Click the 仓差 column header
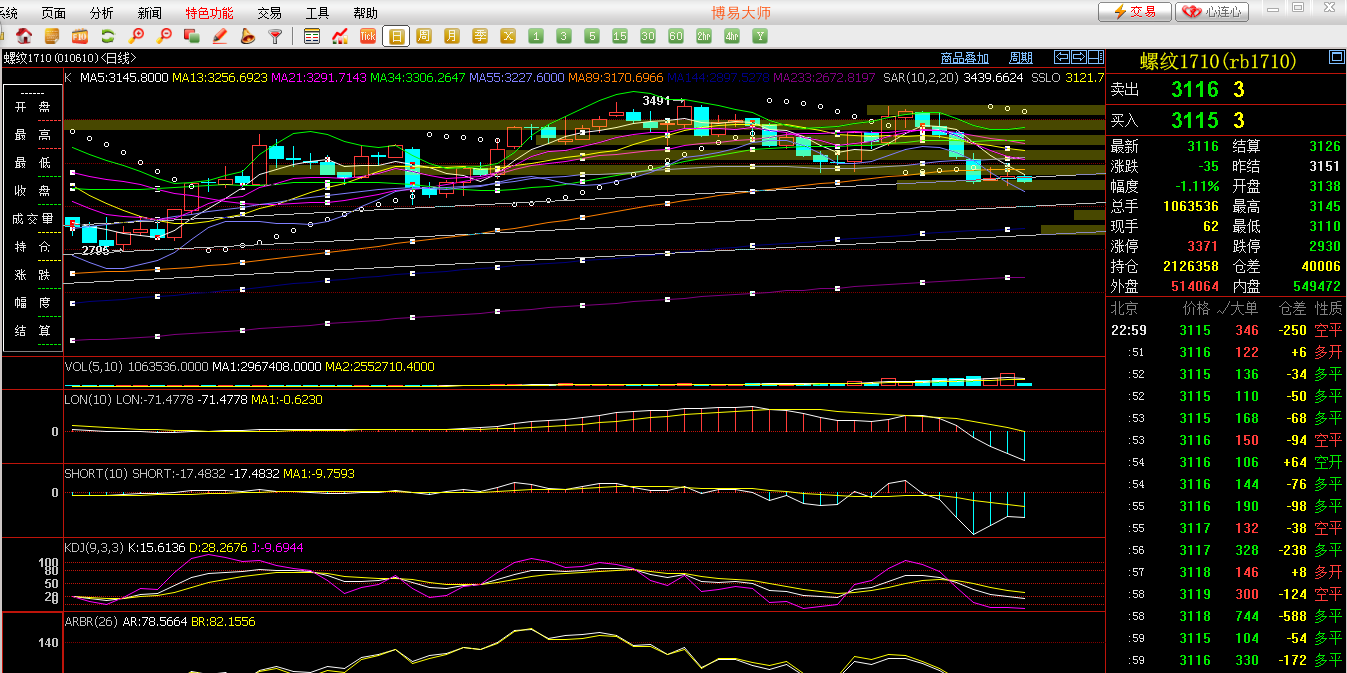The width and height of the screenshot is (1347, 673). tap(1293, 308)
